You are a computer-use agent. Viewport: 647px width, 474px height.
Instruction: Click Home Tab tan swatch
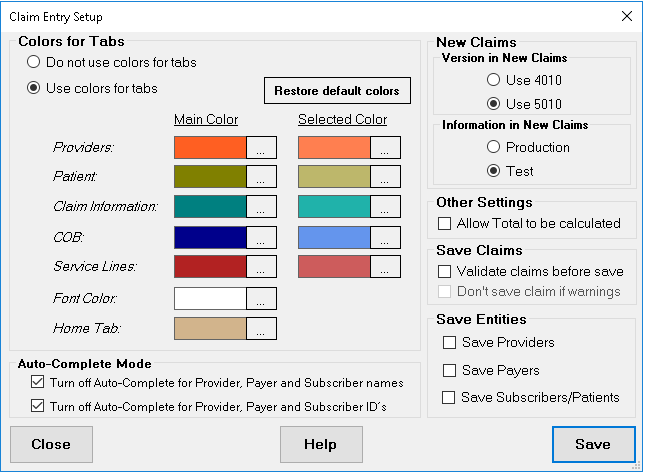click(210, 328)
